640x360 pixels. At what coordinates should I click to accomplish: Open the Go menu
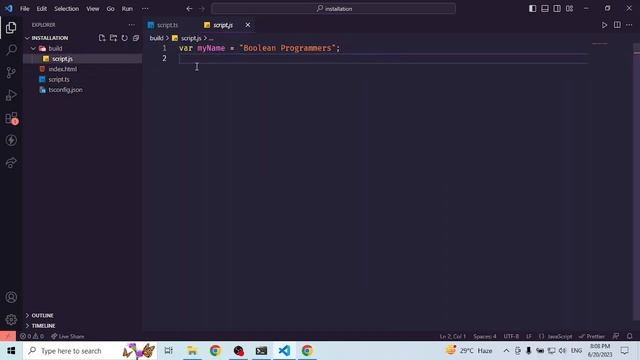[x=110, y=9]
